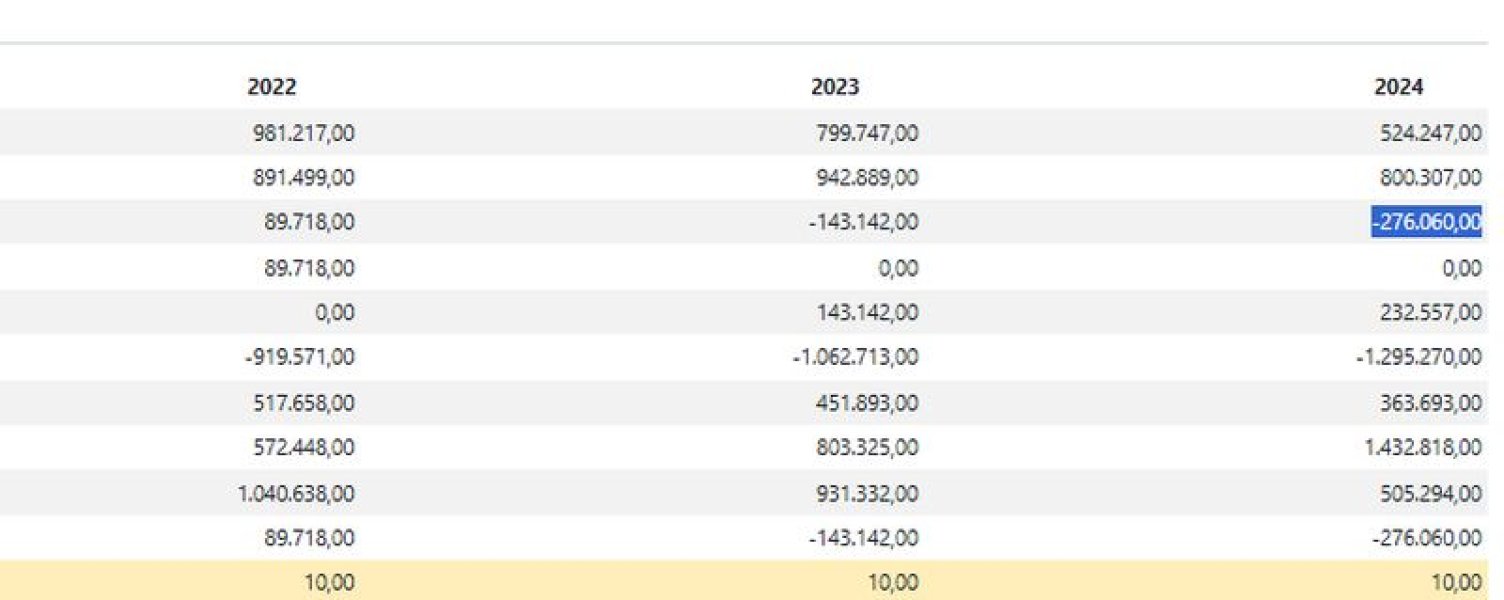Click the 2022 column header
This screenshot has height=600, width=1504.
[271, 87]
